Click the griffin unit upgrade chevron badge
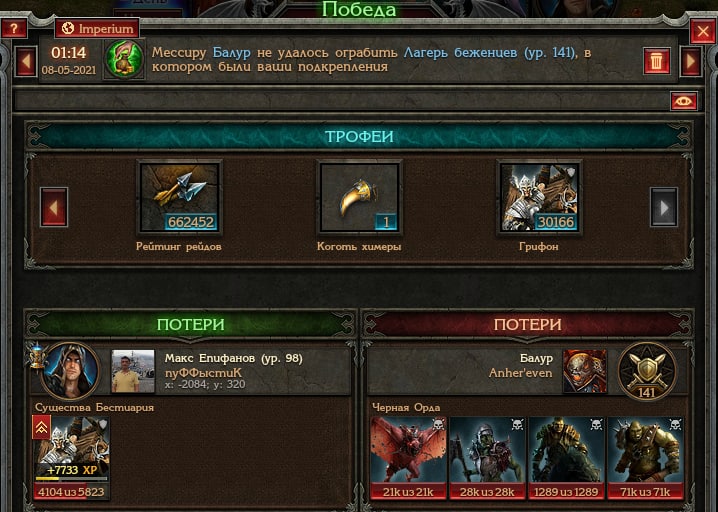The image size is (718, 512). tap(41, 427)
